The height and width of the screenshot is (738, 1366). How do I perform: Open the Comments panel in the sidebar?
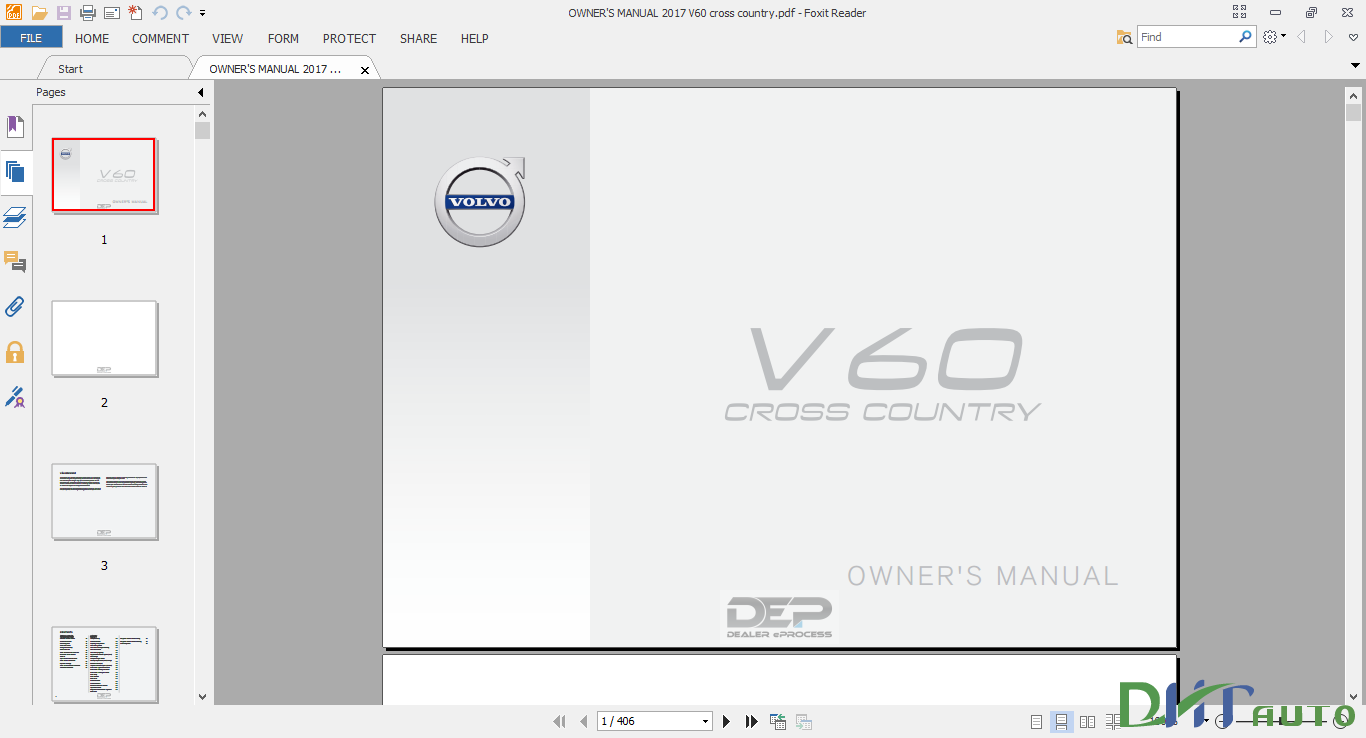[x=15, y=262]
